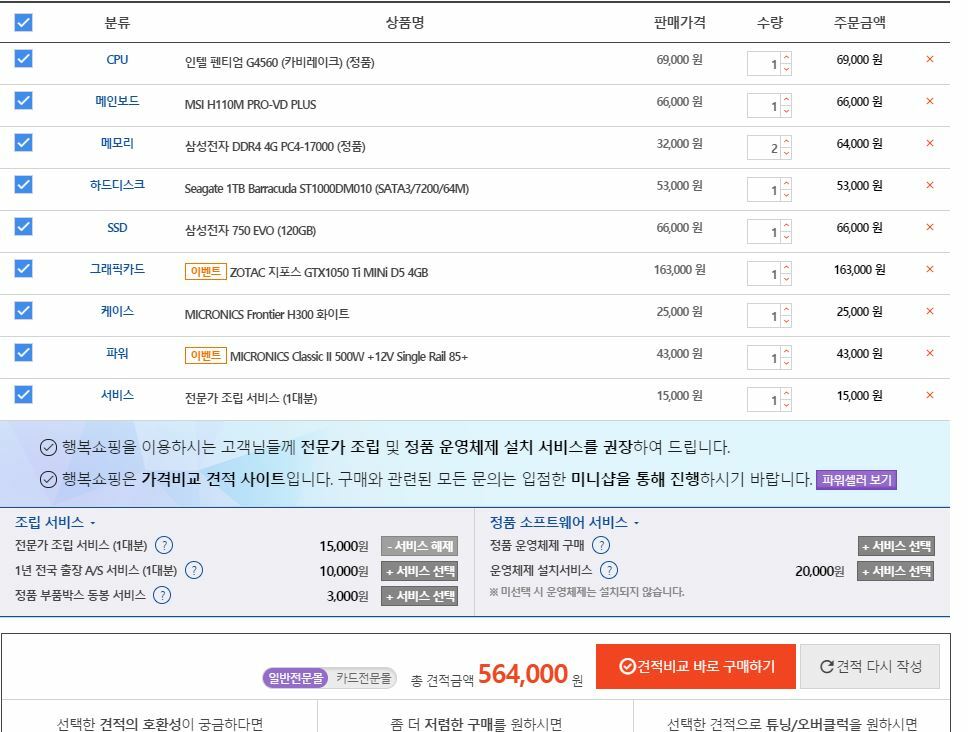This screenshot has height=732, width=968.
Task: Collapse the 정품 소프트웨어 서비스 section
Action: pos(564,522)
